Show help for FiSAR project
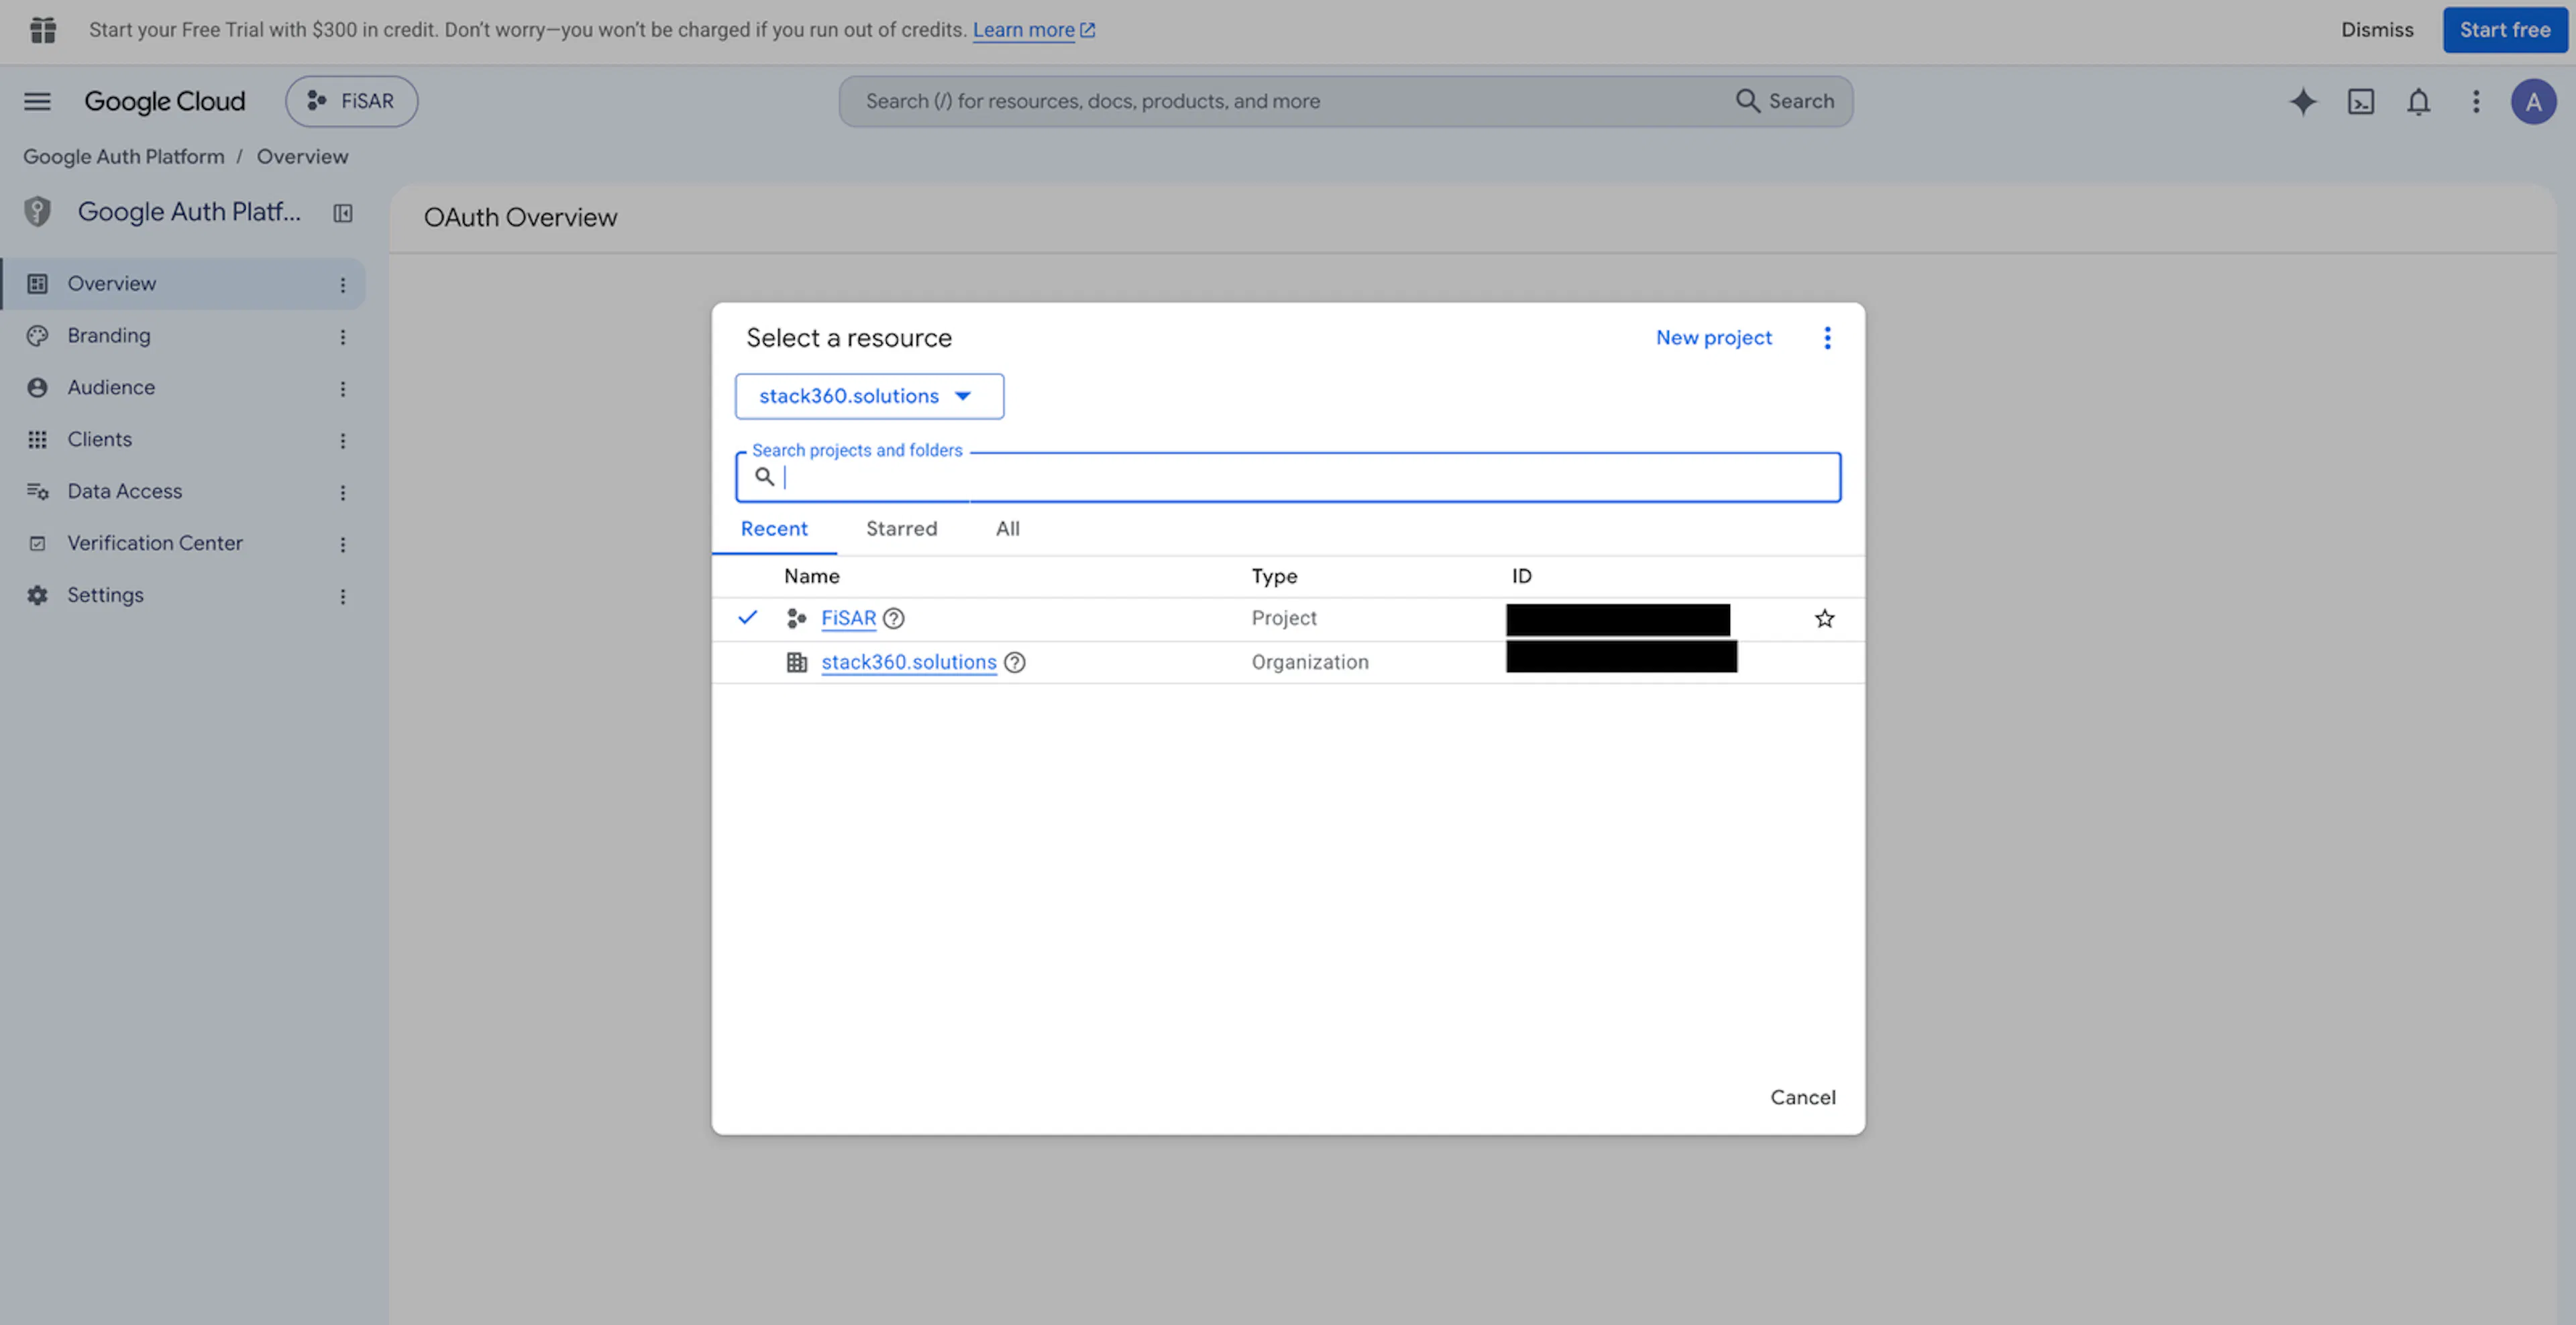2576x1325 pixels. click(894, 619)
